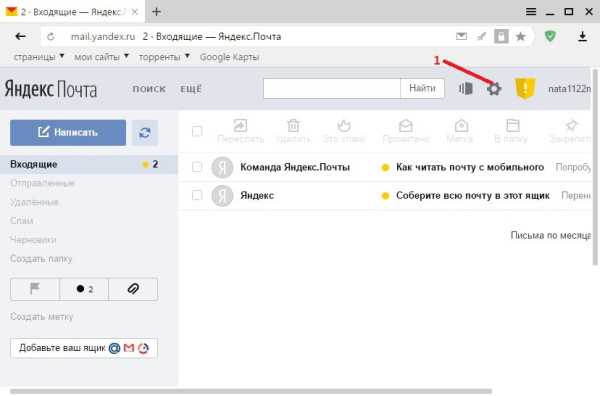This screenshot has height=396, width=600.
Task: Click the В папку move-to-folder icon
Action: pos(512,125)
